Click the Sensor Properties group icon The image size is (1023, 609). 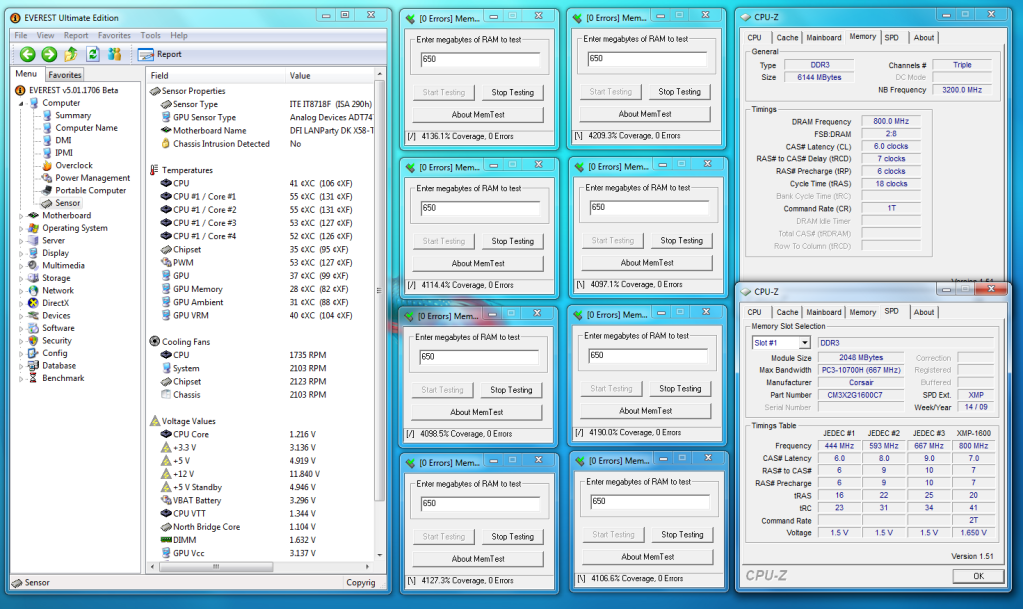pyautogui.click(x=155, y=91)
